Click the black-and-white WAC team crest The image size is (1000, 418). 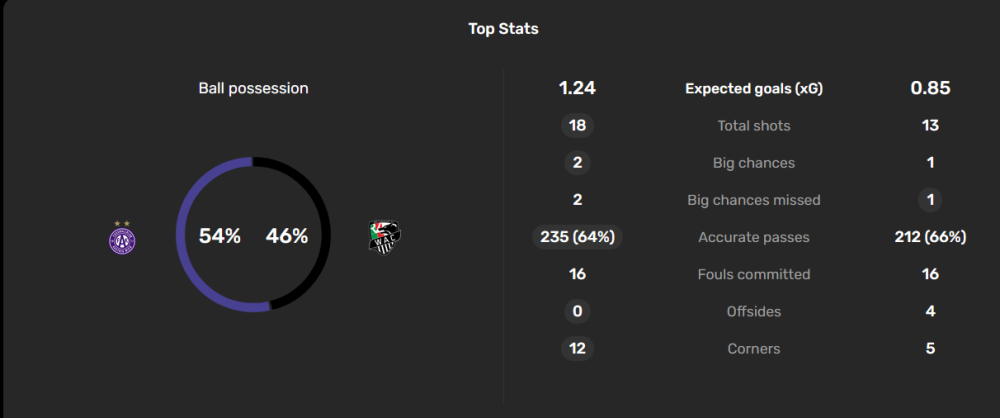385,237
